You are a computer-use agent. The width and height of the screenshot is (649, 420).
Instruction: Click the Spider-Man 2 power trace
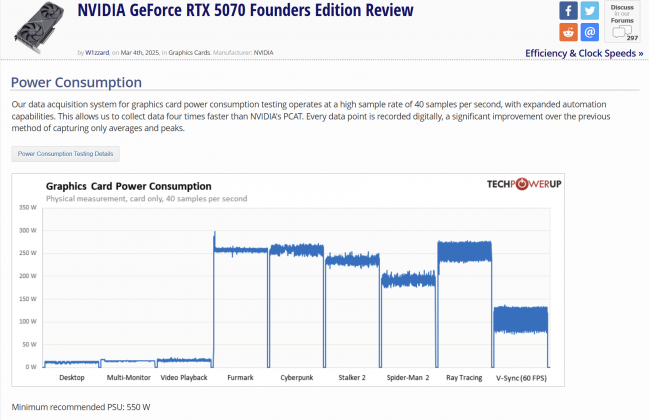coord(408,279)
